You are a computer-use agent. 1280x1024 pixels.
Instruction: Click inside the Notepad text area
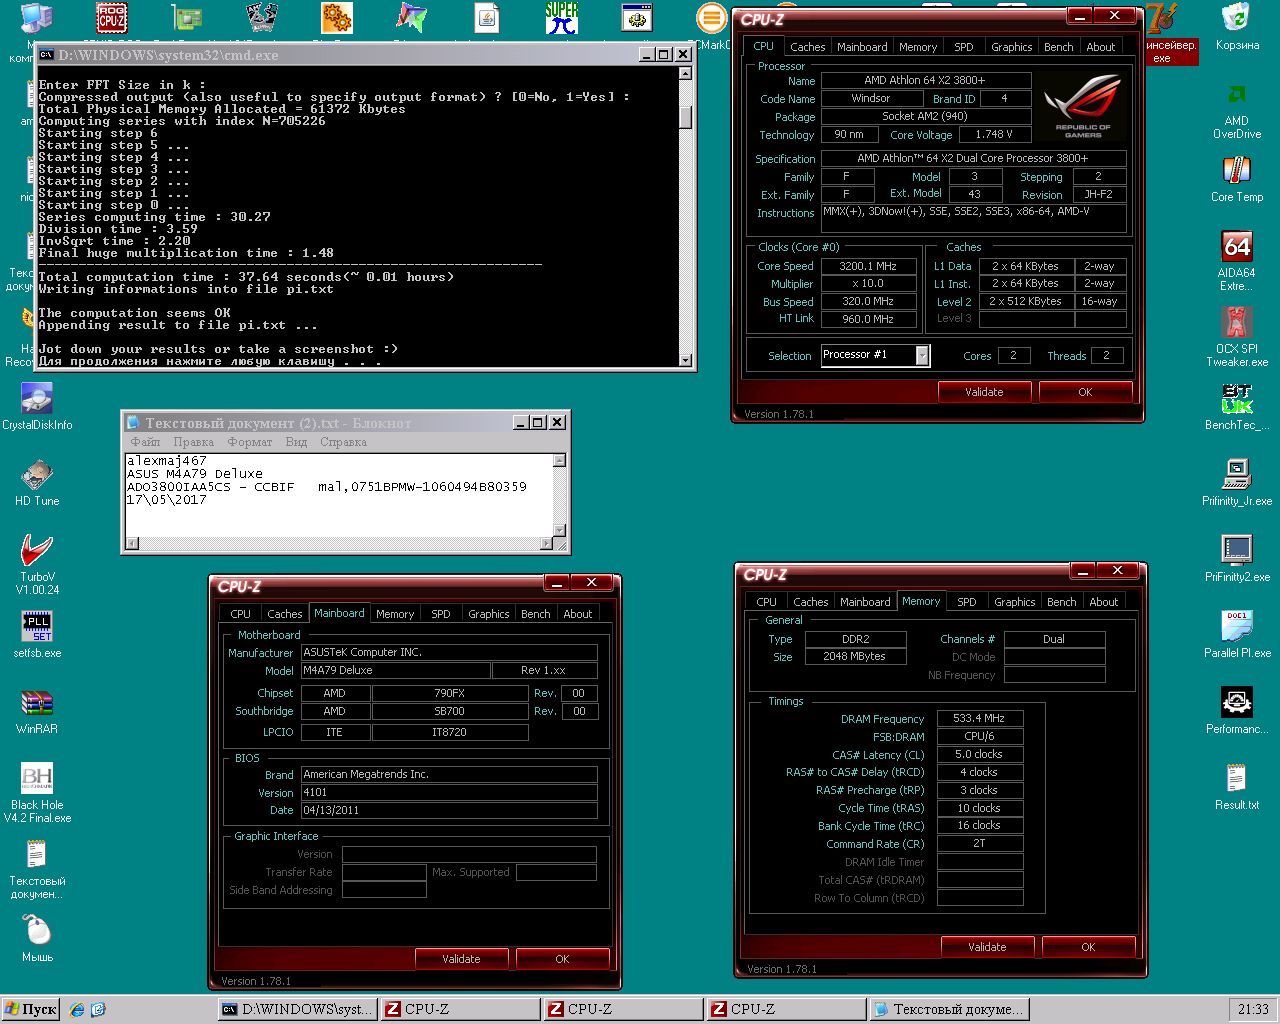coord(338,494)
